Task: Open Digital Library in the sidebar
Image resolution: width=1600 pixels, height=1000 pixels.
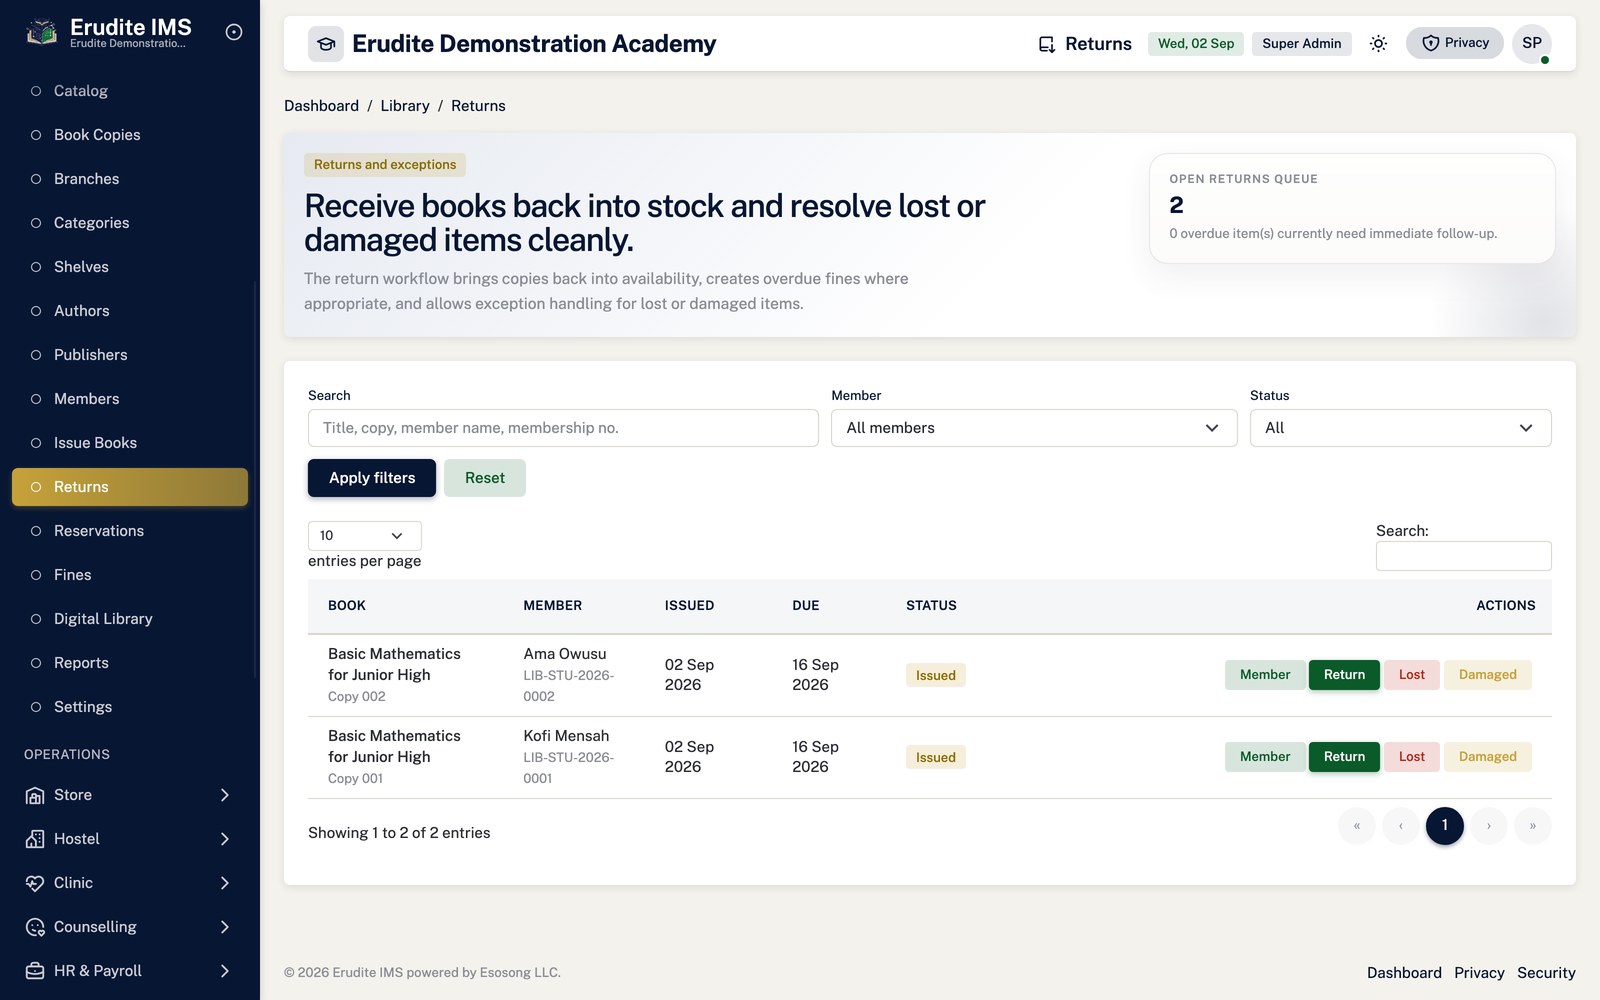Action: click(130, 619)
